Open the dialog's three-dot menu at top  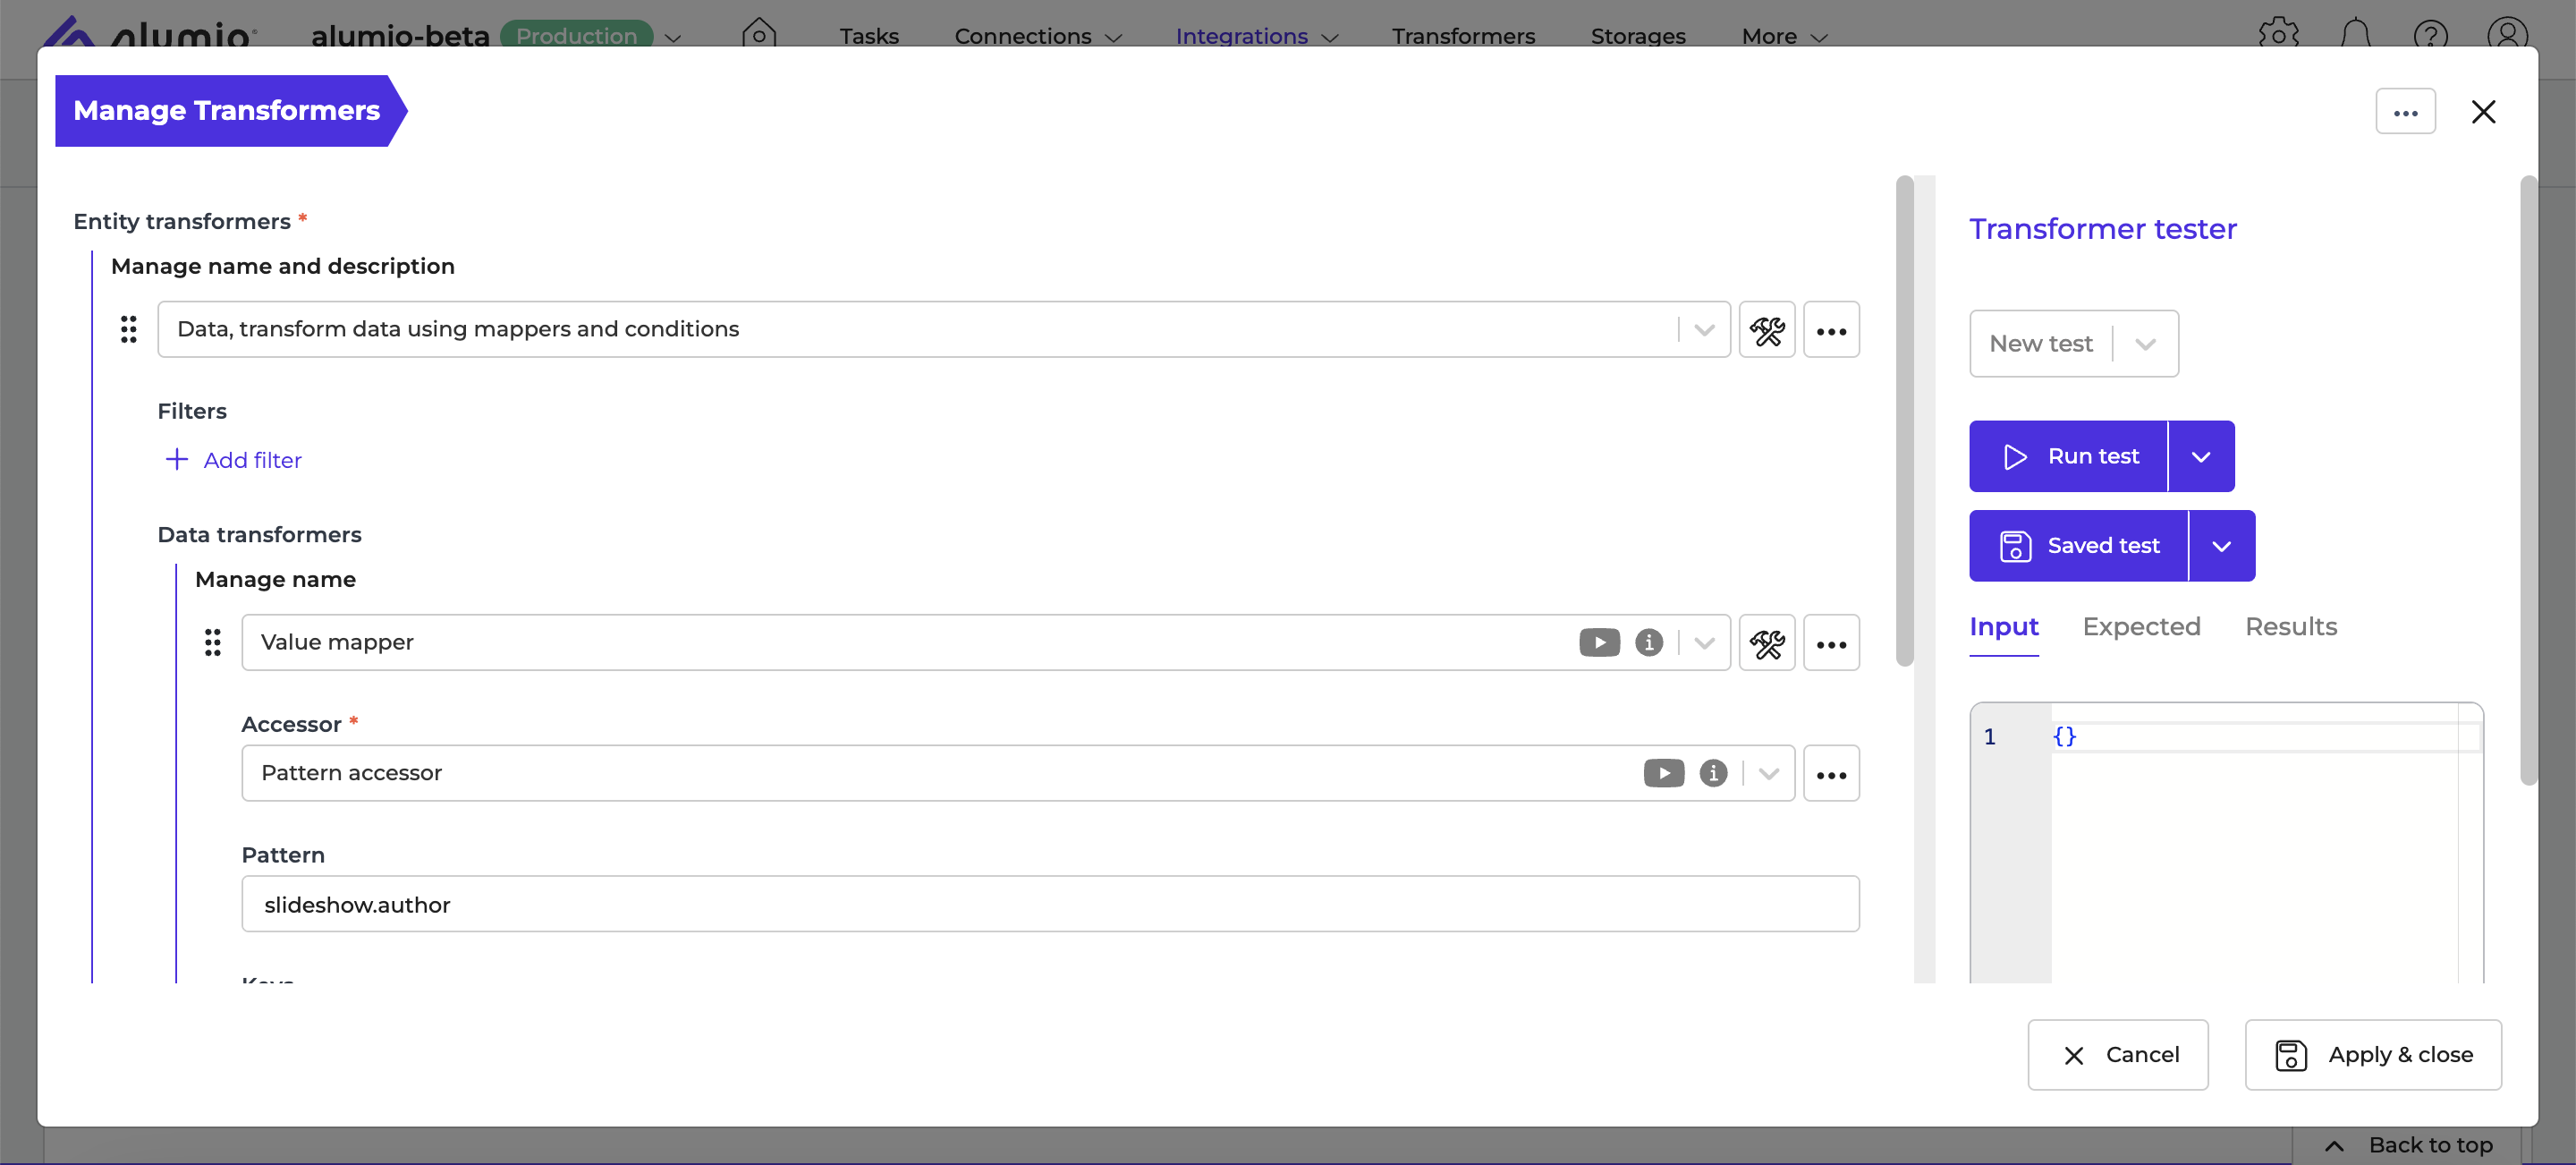tap(2405, 111)
